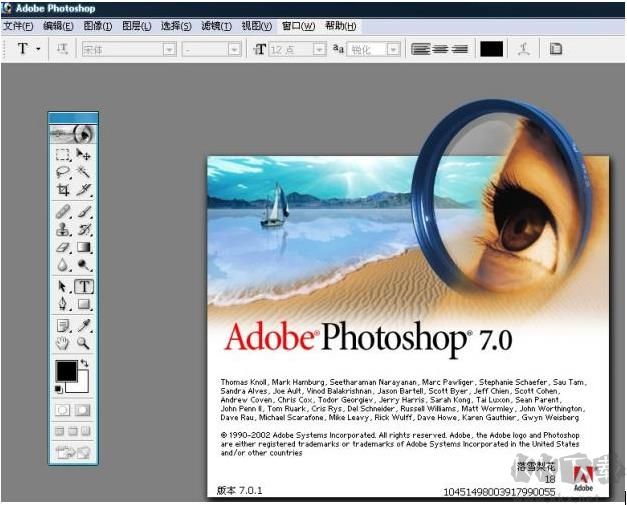
Task: Open the 文件(F) menu
Action: tap(18, 26)
